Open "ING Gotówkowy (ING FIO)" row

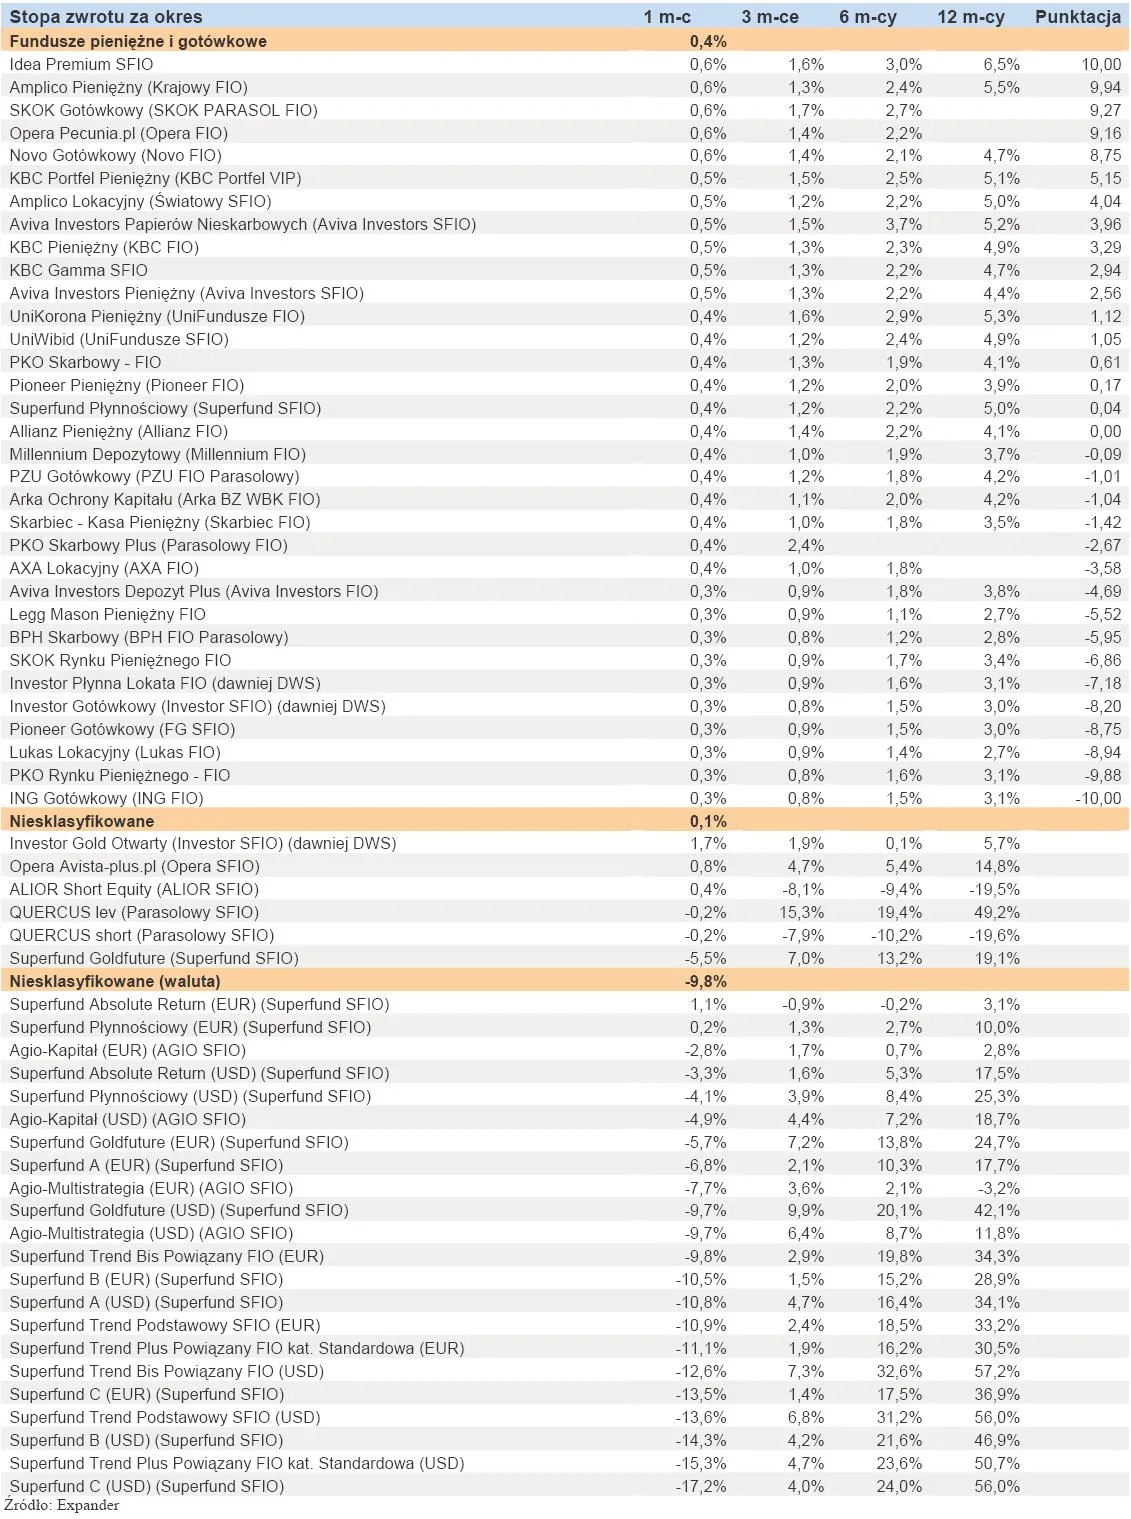[x=106, y=798]
